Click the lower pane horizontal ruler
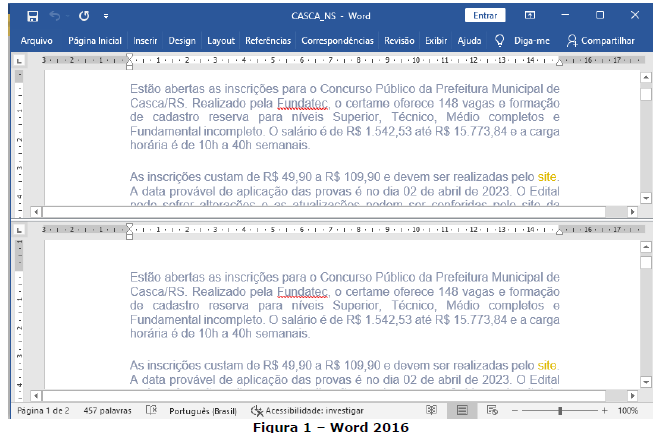 point(342,230)
